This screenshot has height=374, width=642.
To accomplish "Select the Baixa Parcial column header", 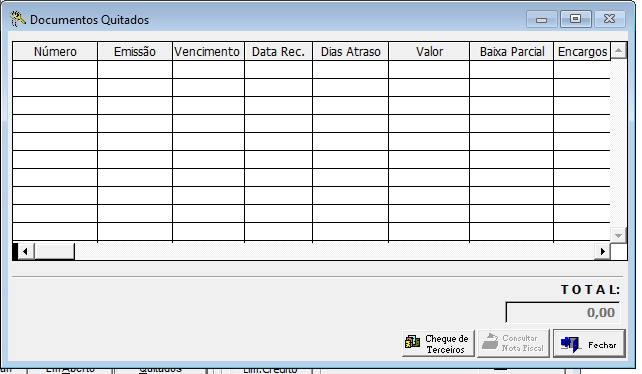I will click(x=511, y=51).
